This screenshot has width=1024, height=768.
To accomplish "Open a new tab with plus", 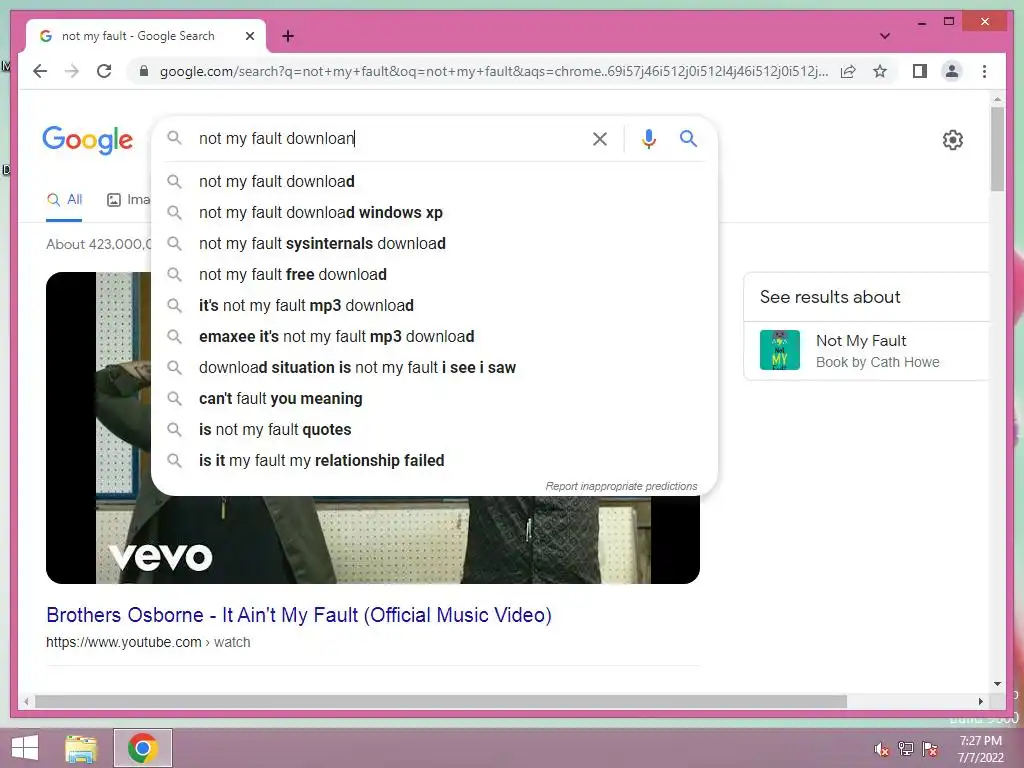I will pos(288,36).
